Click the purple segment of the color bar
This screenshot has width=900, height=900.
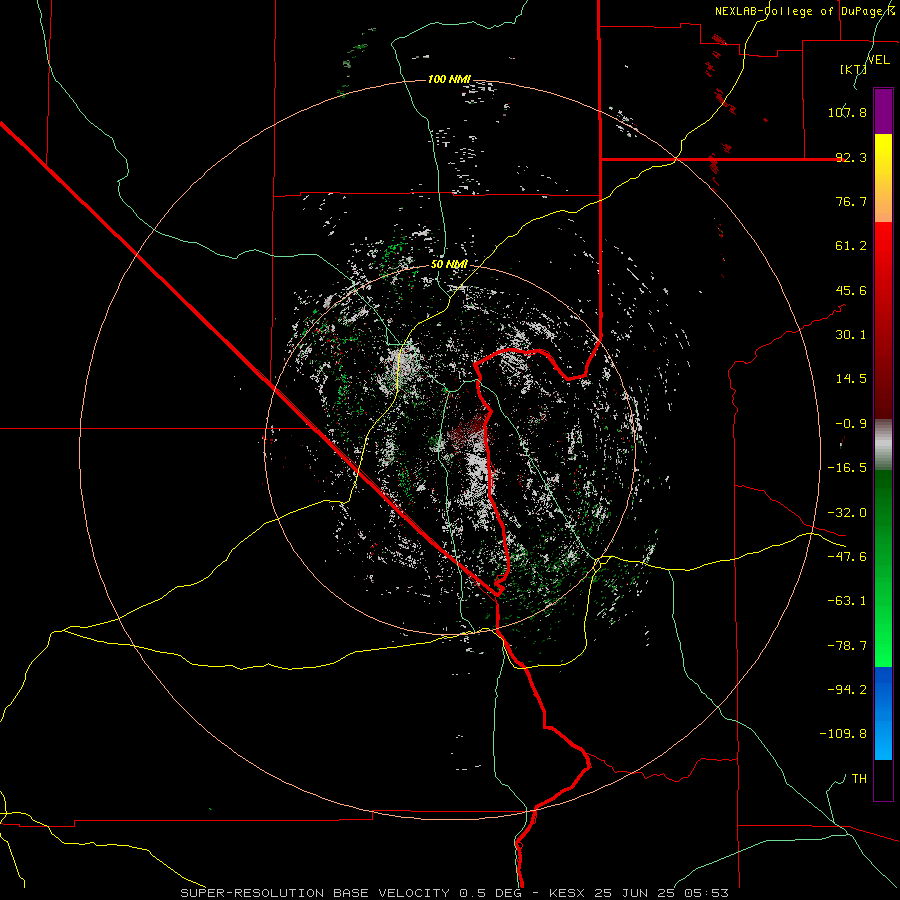(883, 111)
